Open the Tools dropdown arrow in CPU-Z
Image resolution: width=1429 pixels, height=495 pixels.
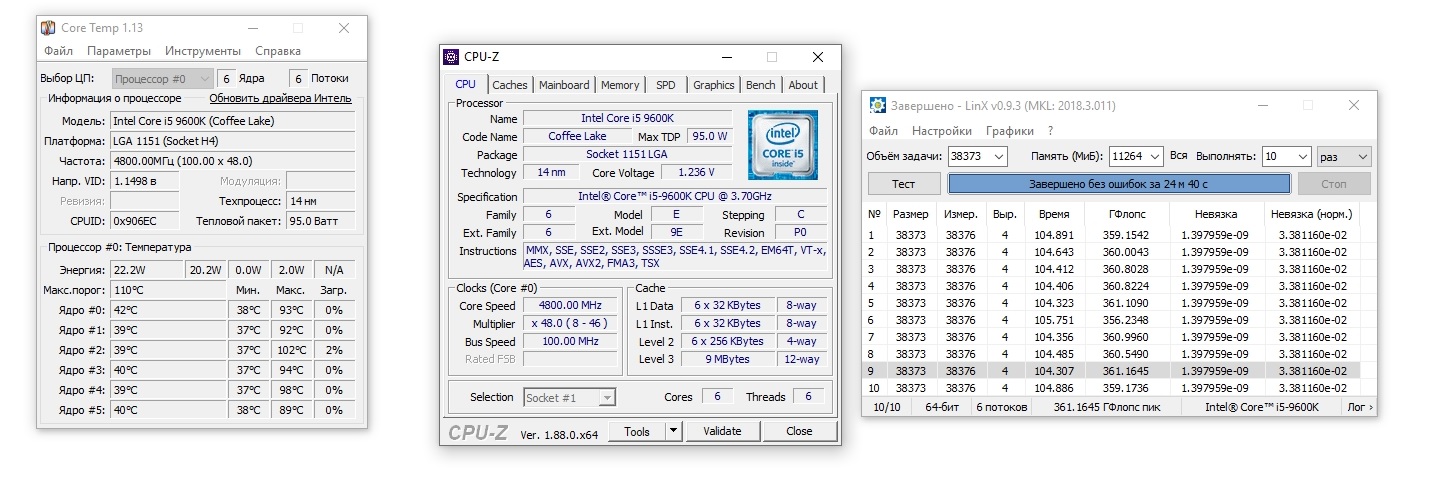673,432
